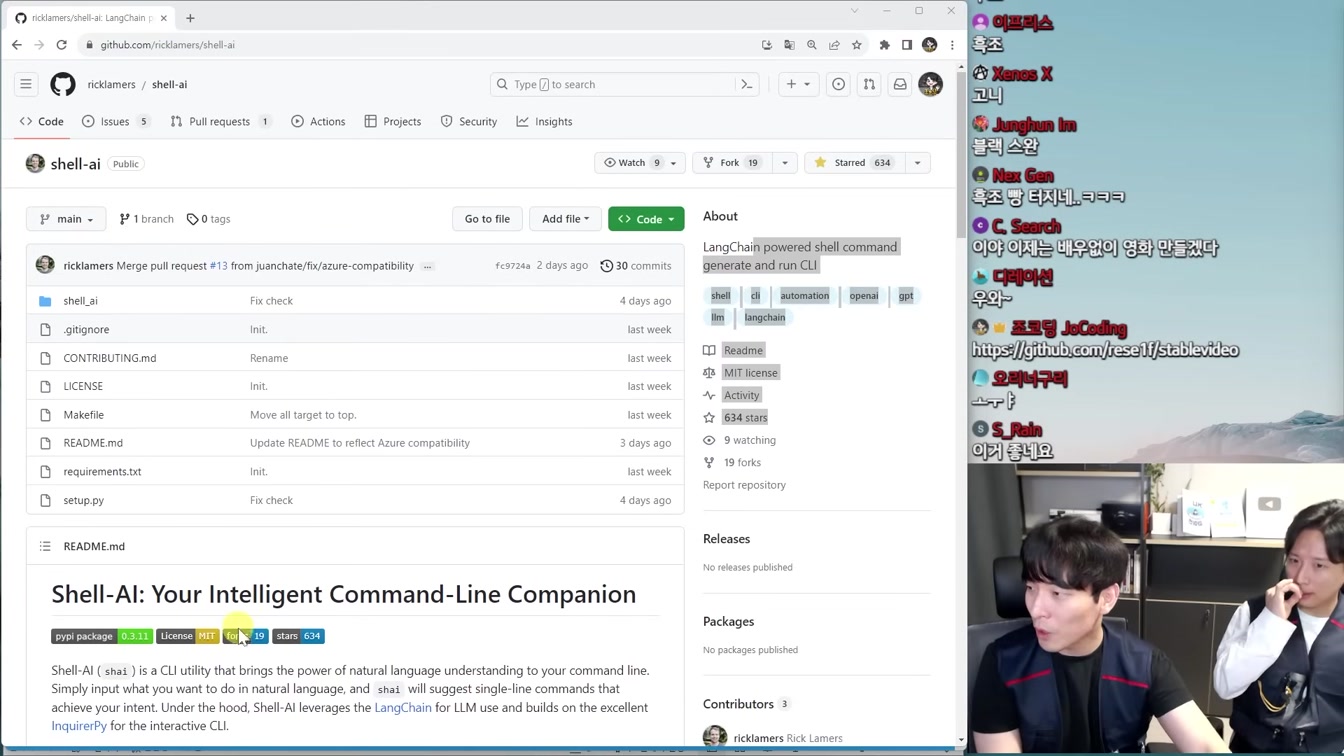Open the Security tab
The height and width of the screenshot is (756, 1344).
click(x=469, y=121)
